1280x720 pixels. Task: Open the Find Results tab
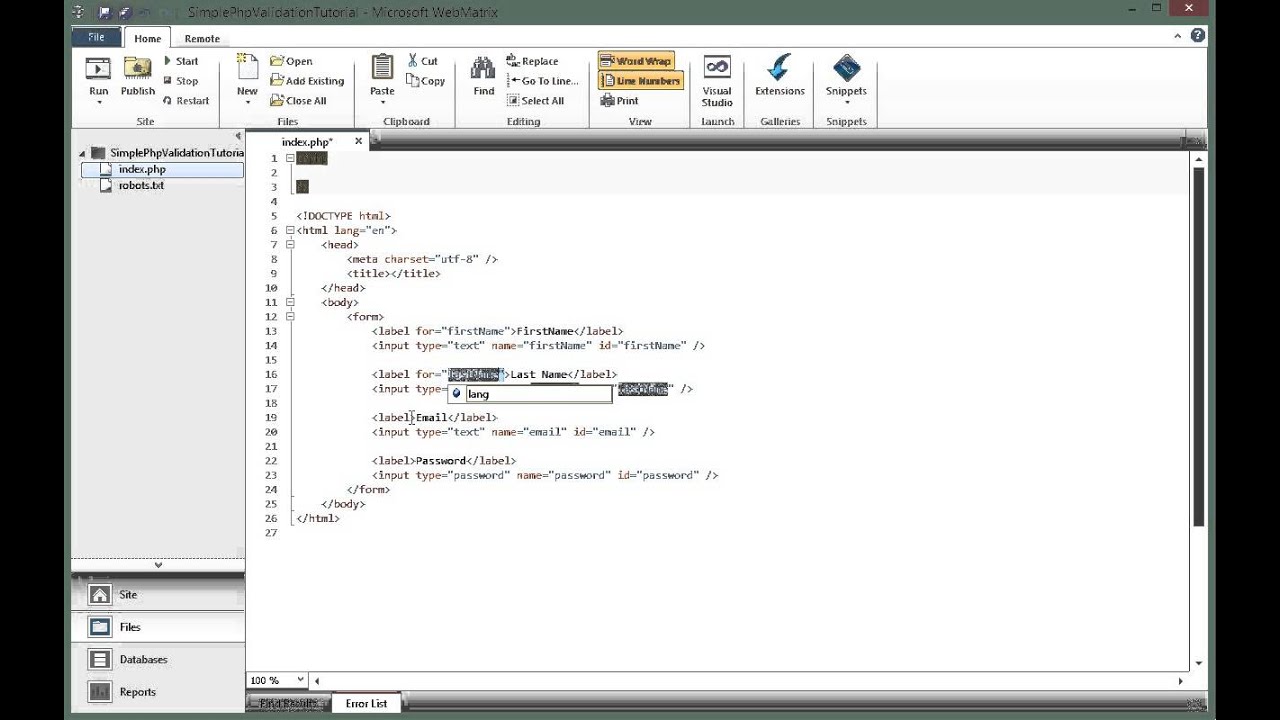(x=288, y=703)
